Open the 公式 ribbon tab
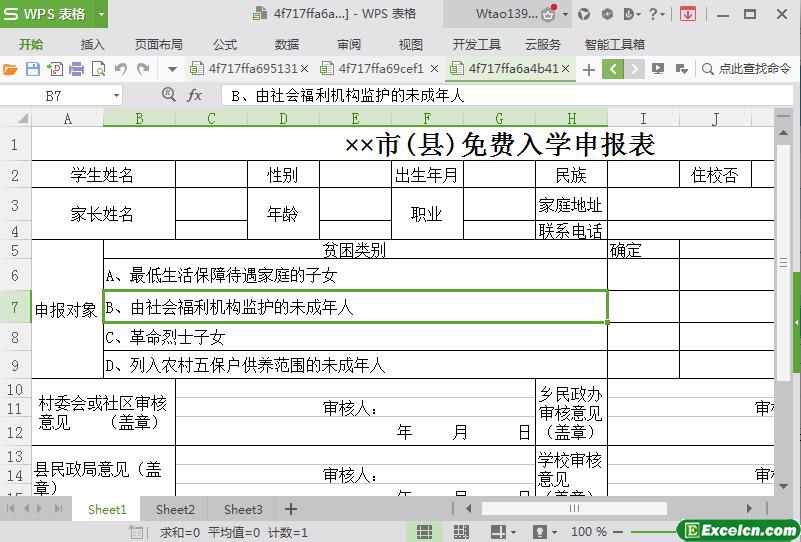Viewport: 801px width, 542px height. pos(225,44)
